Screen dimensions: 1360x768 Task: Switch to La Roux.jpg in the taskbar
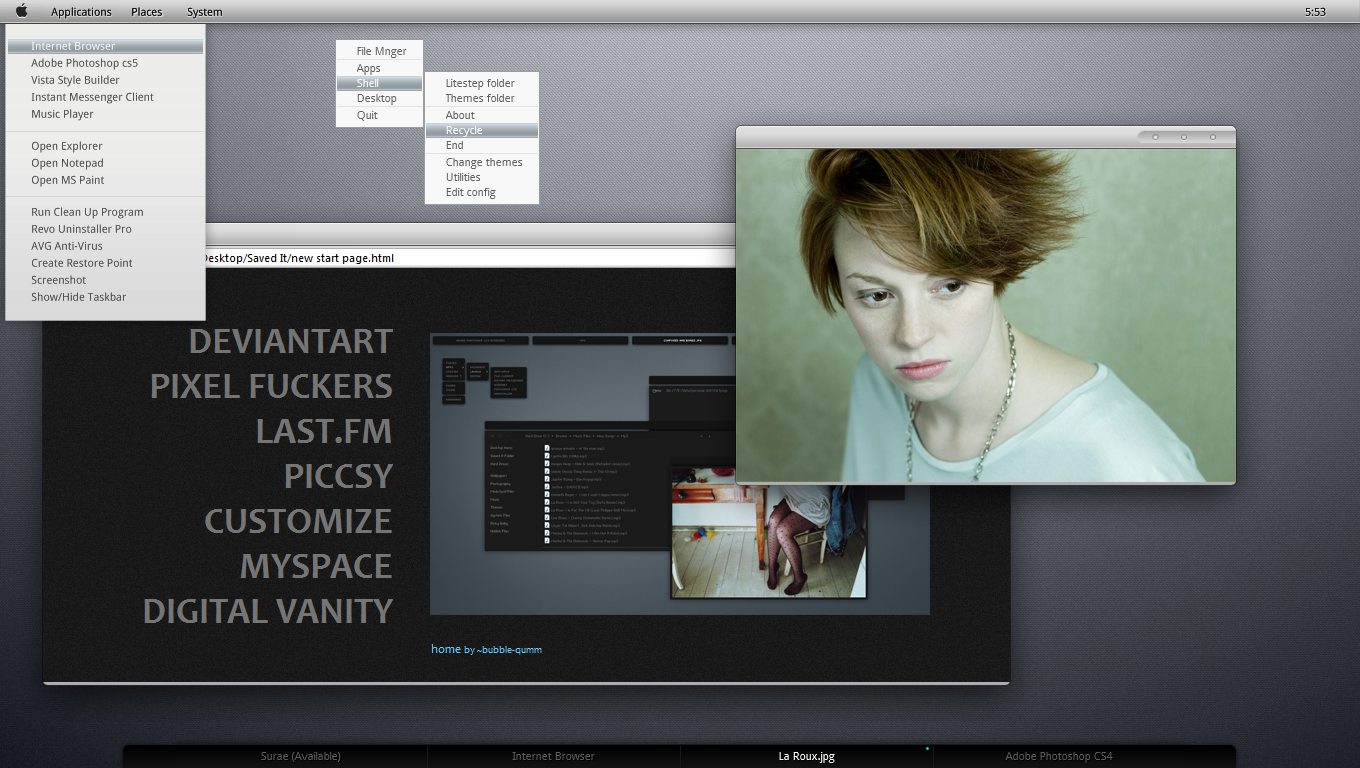tap(806, 756)
